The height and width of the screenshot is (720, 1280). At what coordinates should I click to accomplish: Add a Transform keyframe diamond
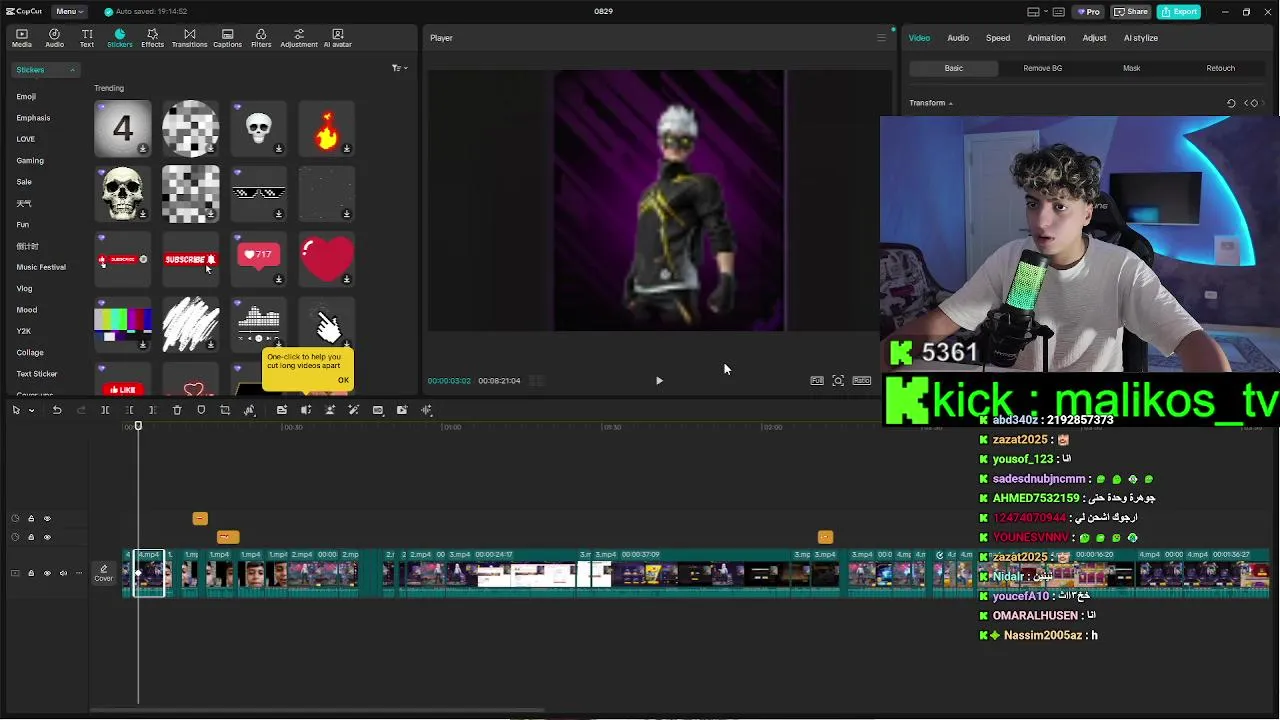pos(1254,103)
